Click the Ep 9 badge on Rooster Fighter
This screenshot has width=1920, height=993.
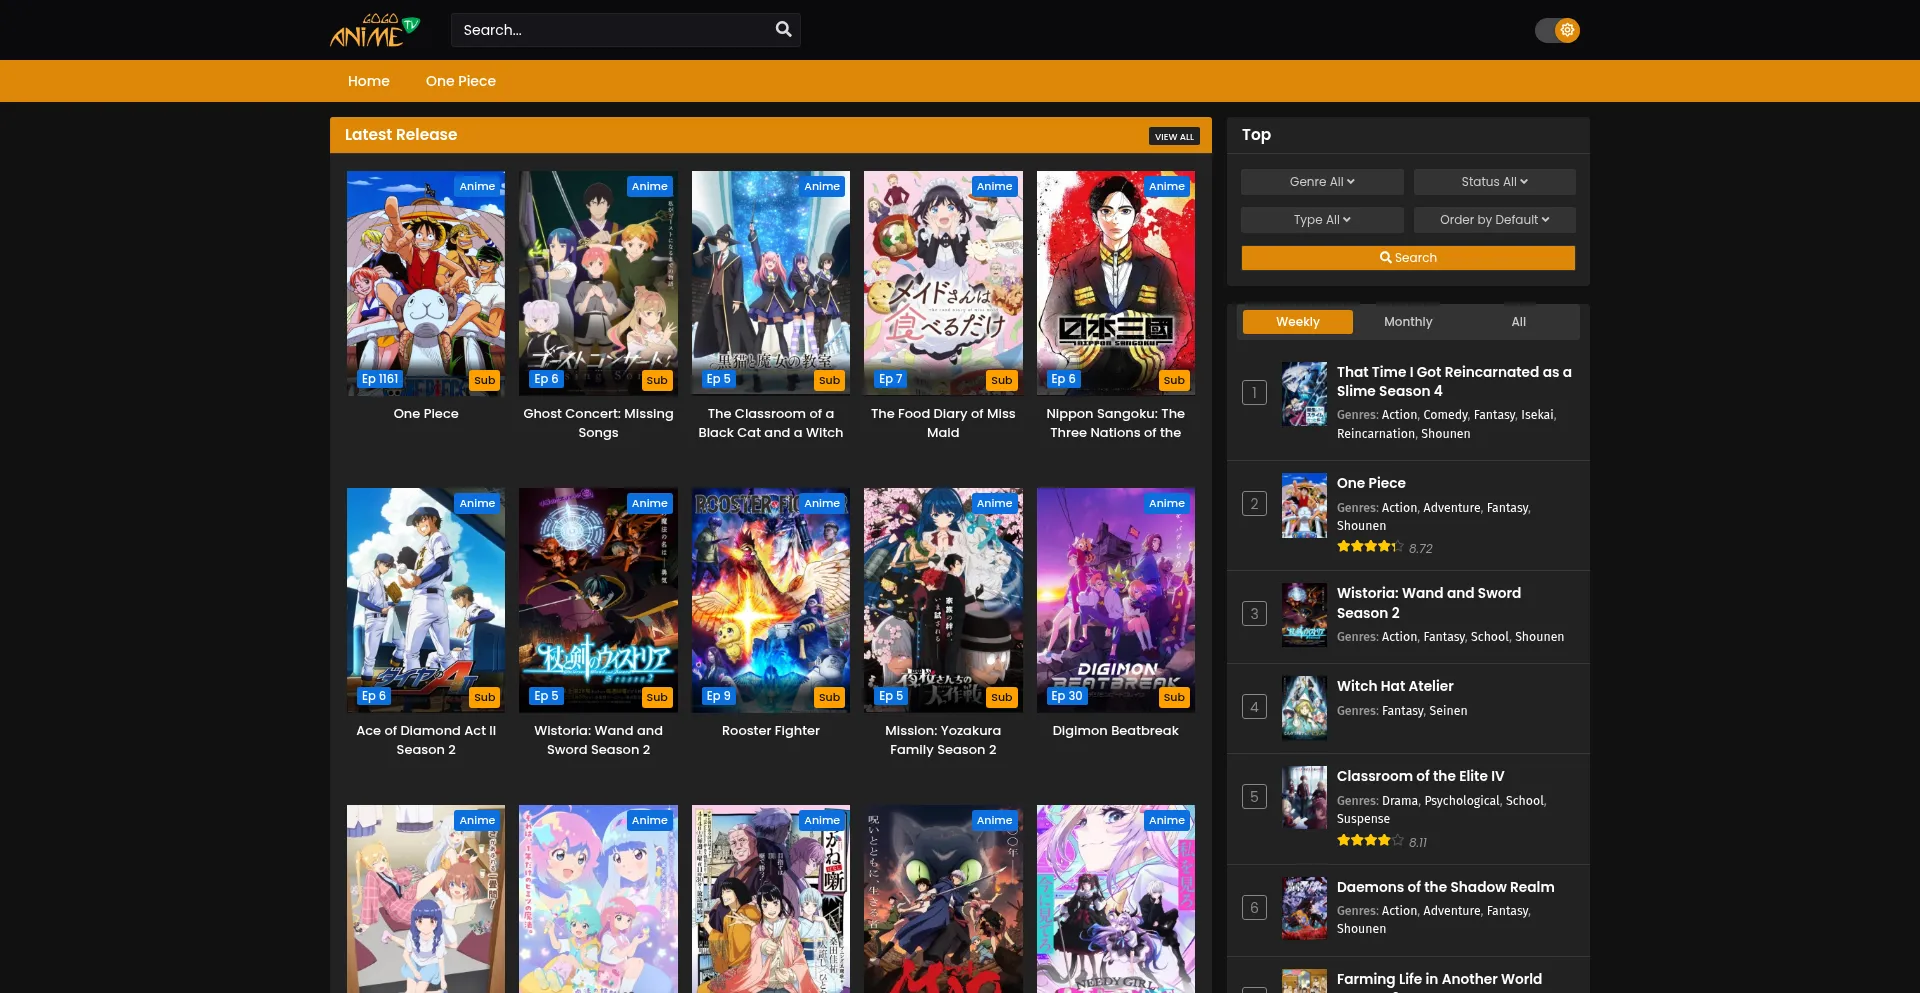pos(718,696)
